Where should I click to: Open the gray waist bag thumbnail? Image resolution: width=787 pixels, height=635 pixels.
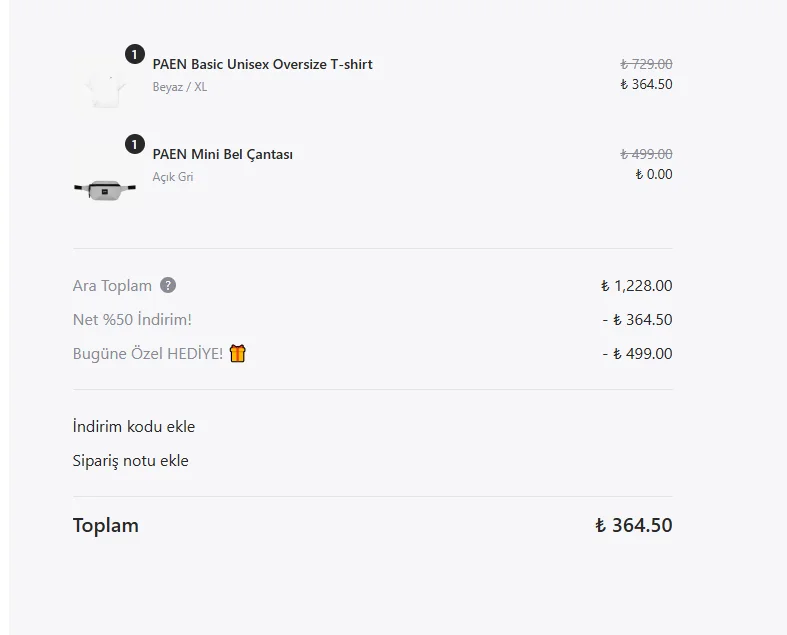click(x=105, y=190)
